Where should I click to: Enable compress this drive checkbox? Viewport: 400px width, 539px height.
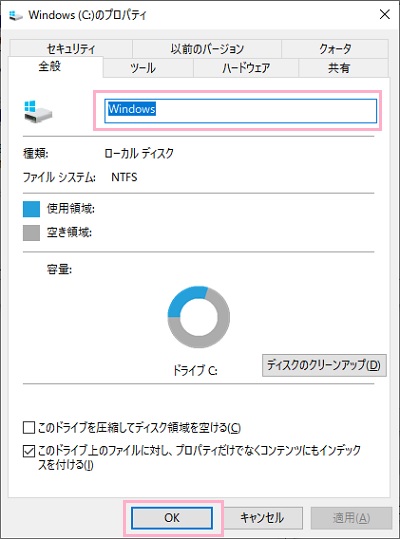pos(29,428)
